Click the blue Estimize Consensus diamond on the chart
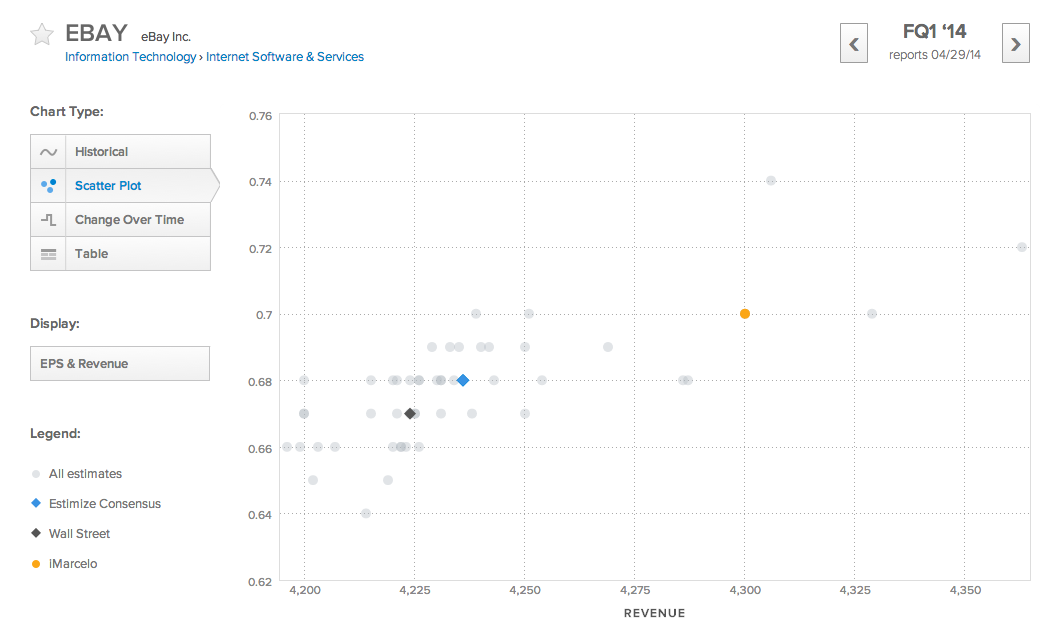 click(462, 380)
